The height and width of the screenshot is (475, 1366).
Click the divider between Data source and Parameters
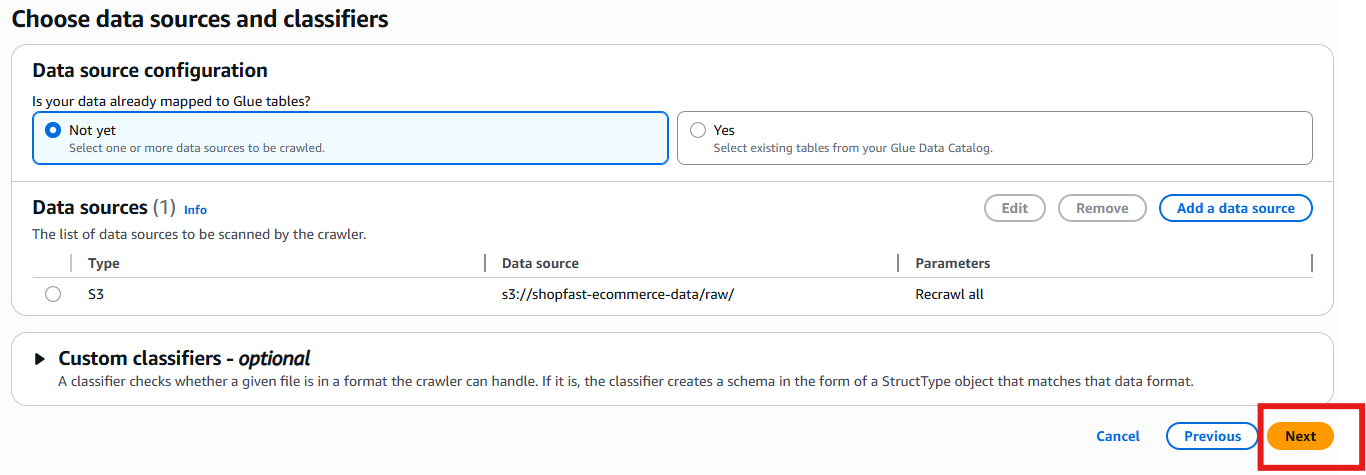click(x=898, y=263)
